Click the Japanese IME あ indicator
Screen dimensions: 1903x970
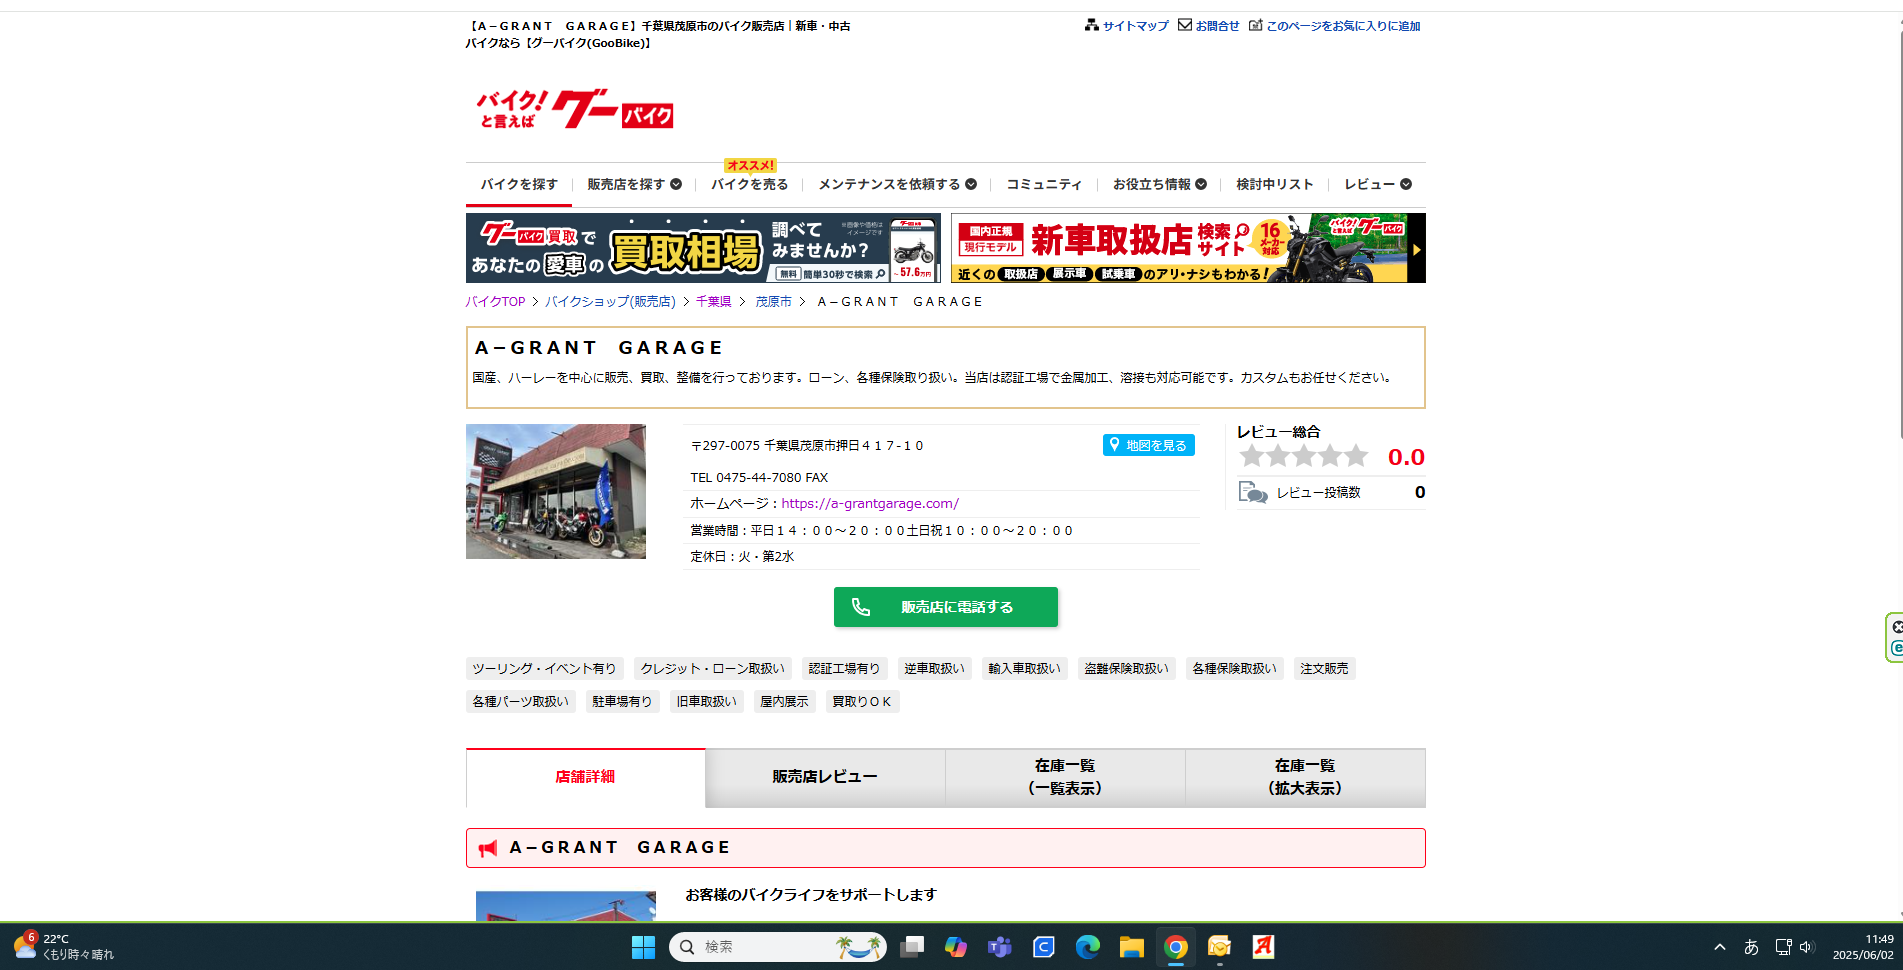[x=1751, y=947]
